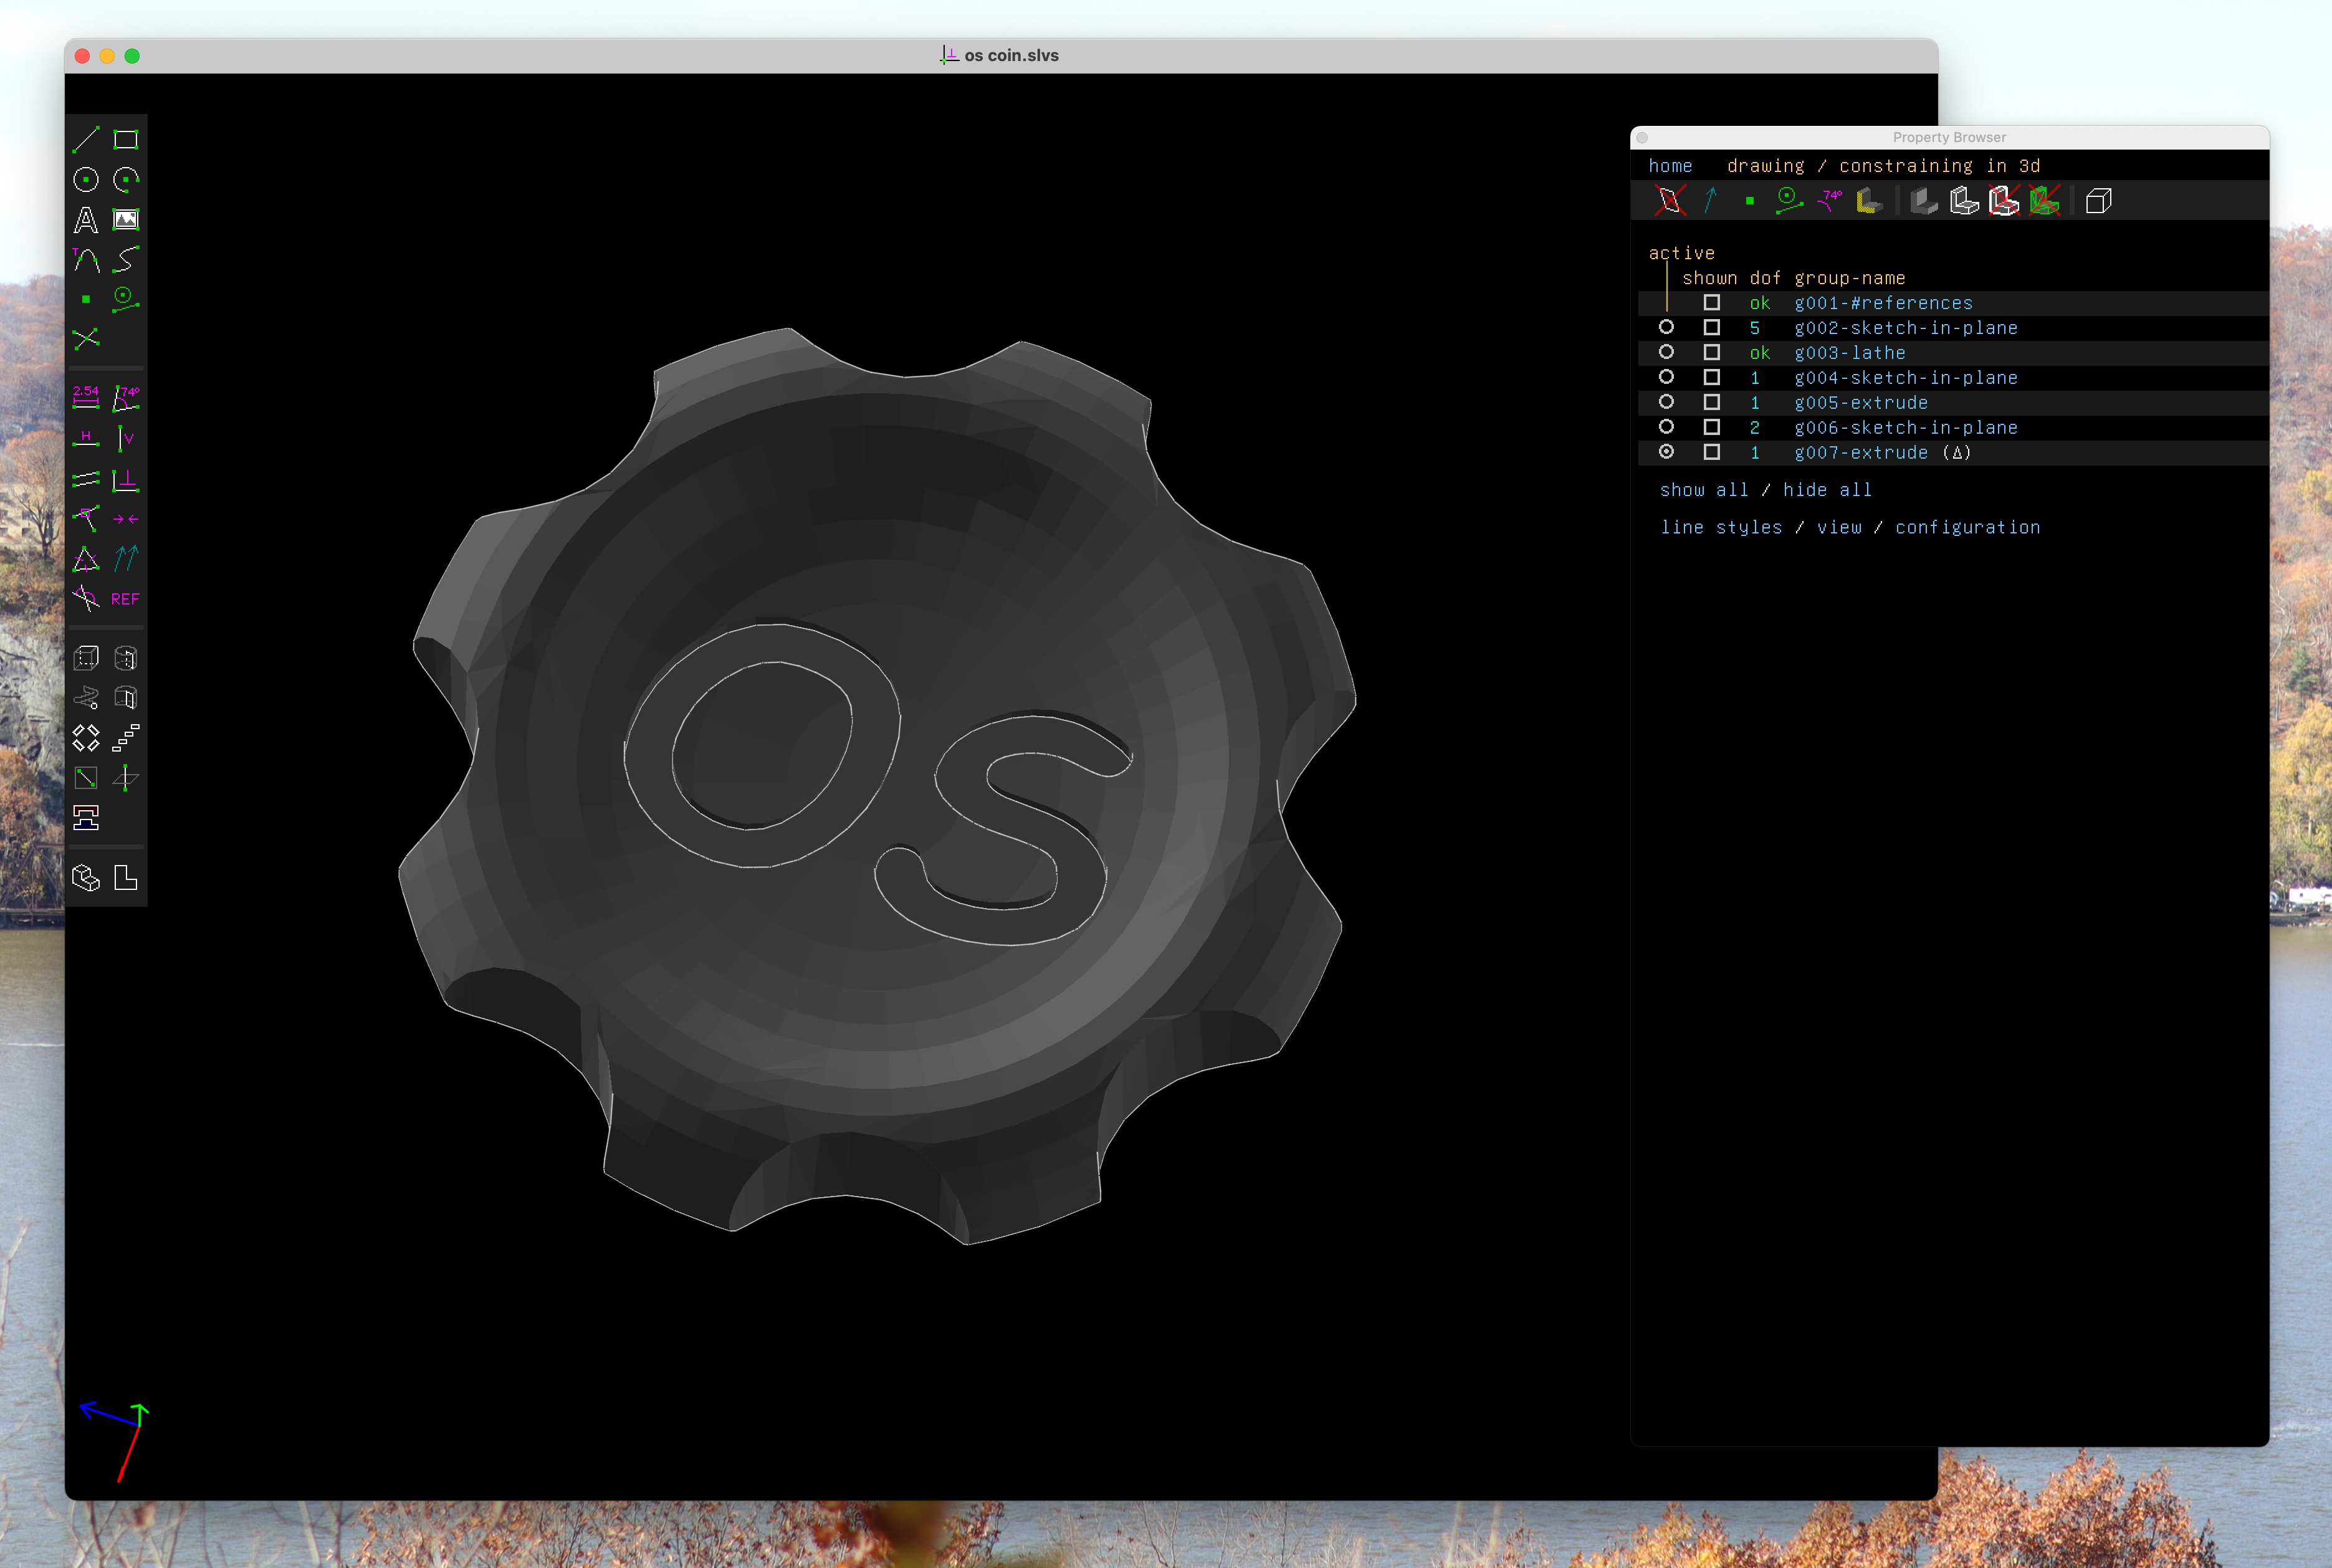
Task: Align view to active workplane
Action: click(126, 878)
